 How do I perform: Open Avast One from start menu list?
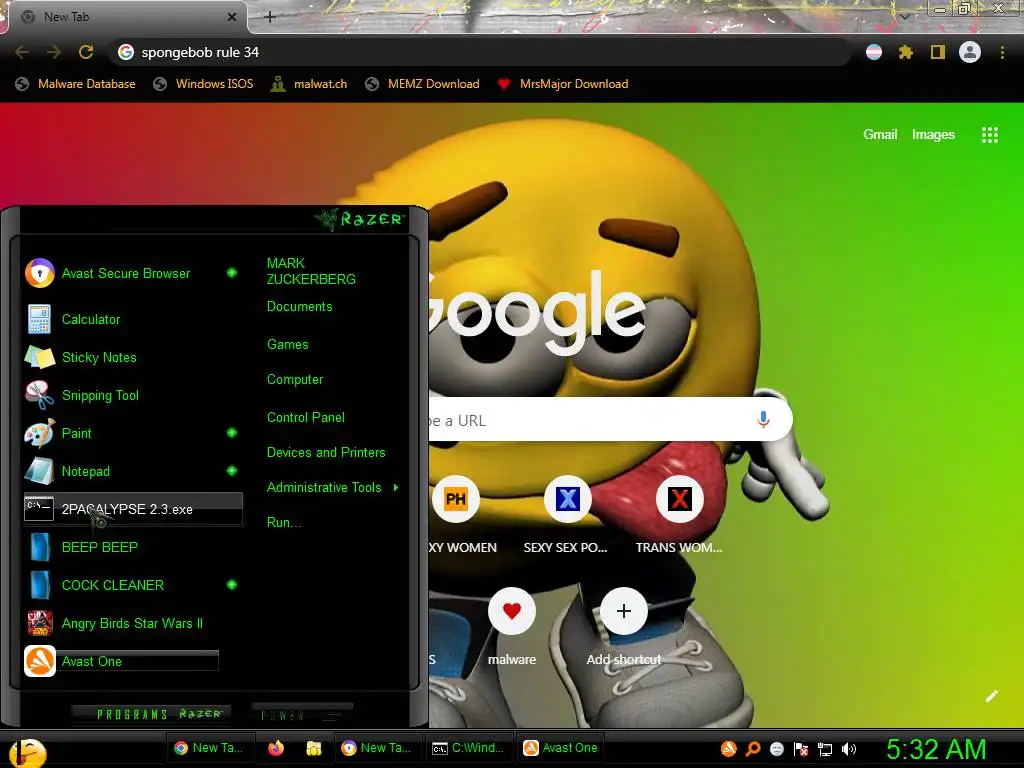click(x=121, y=661)
